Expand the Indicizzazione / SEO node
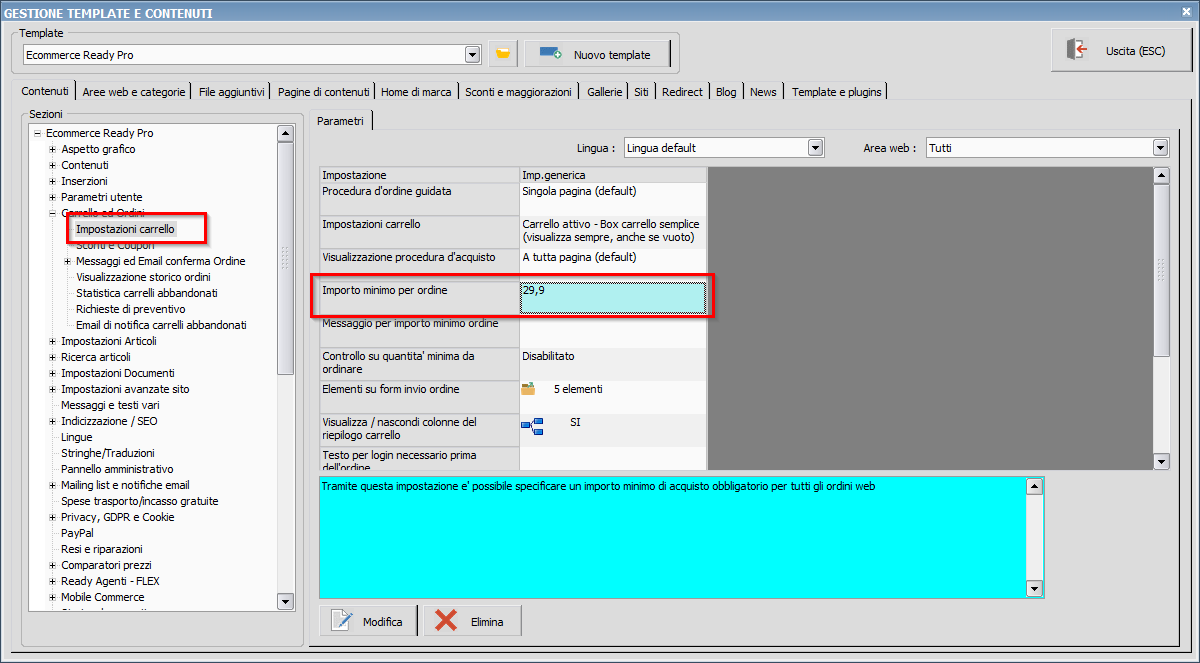This screenshot has width=1200, height=663. click(x=52, y=421)
